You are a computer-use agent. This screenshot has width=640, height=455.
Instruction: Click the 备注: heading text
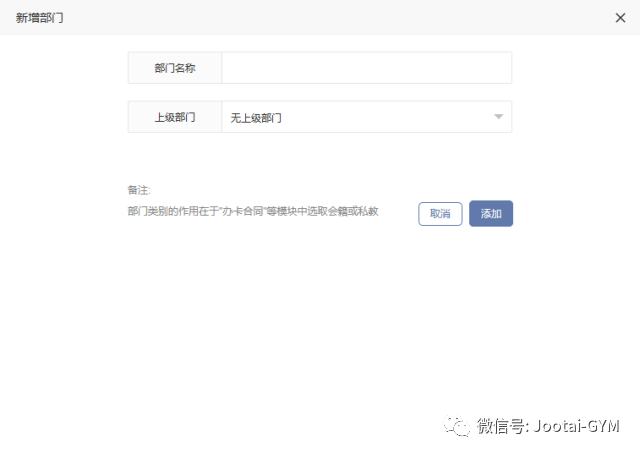pyautogui.click(x=139, y=190)
